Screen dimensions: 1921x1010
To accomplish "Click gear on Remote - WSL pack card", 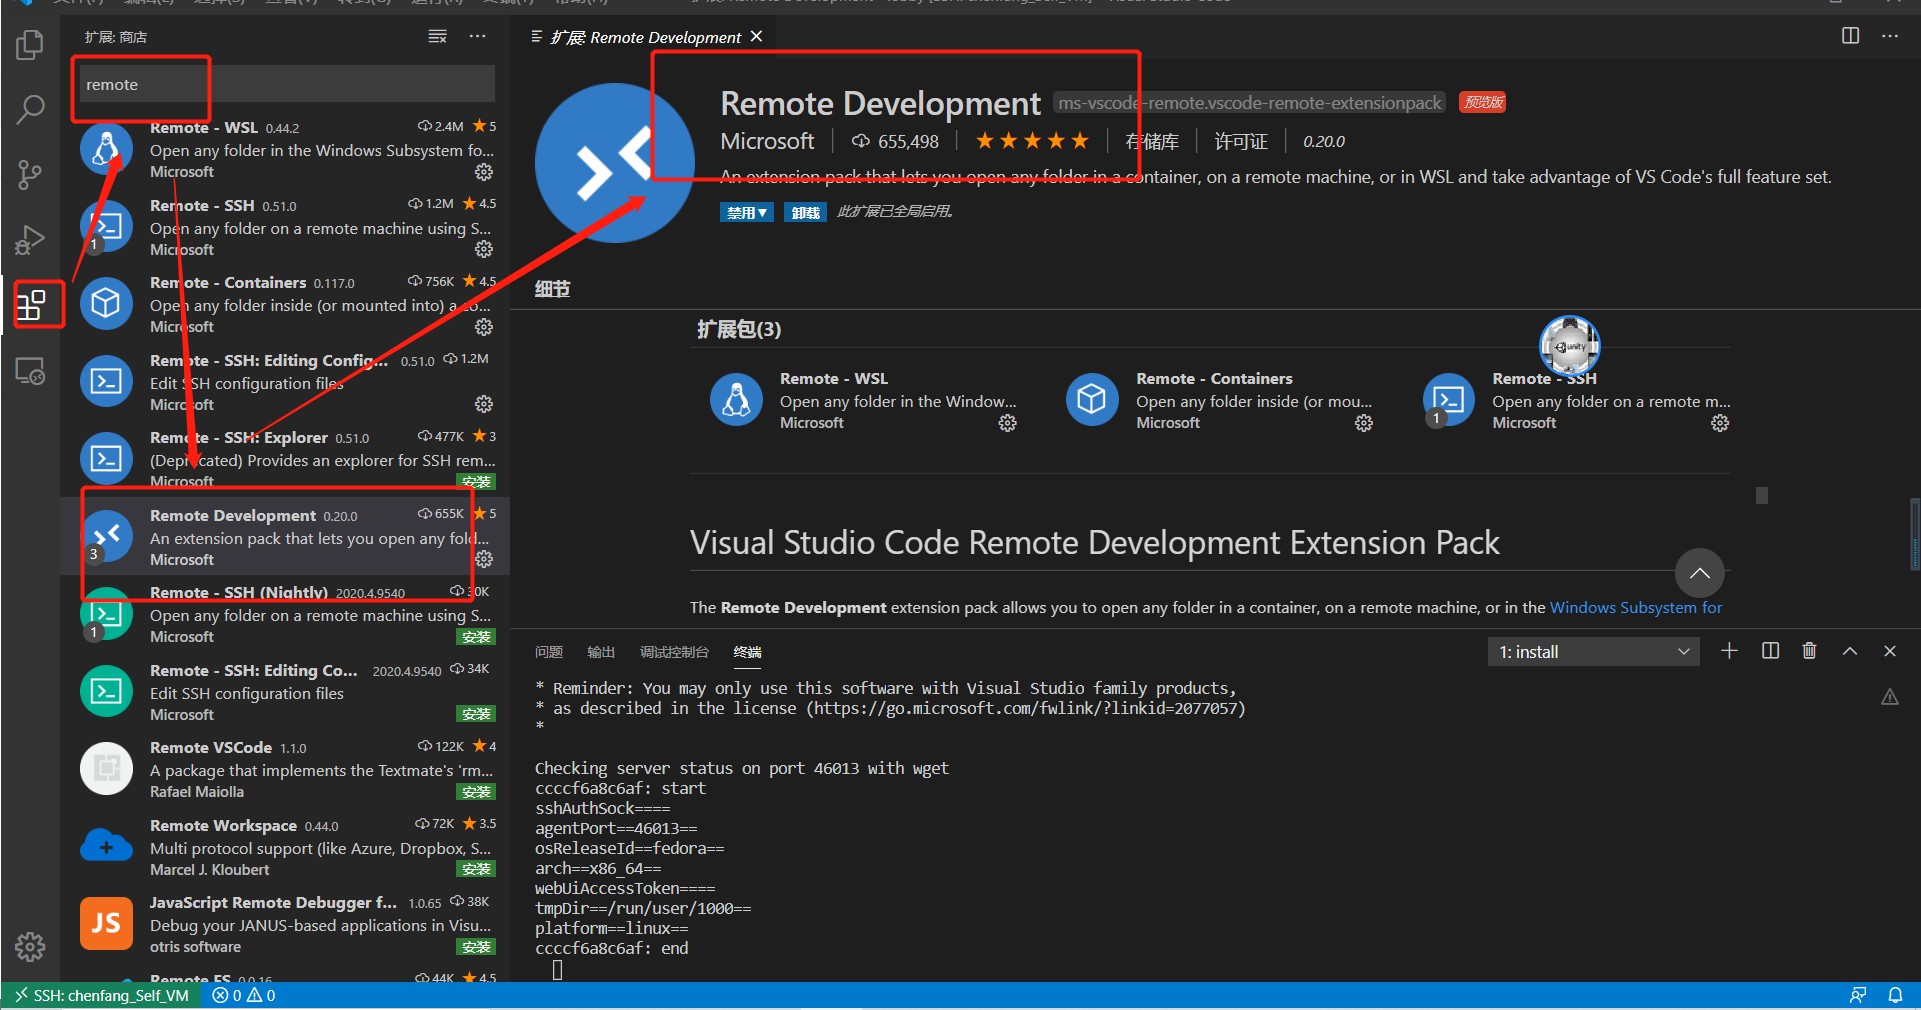I will [1008, 423].
